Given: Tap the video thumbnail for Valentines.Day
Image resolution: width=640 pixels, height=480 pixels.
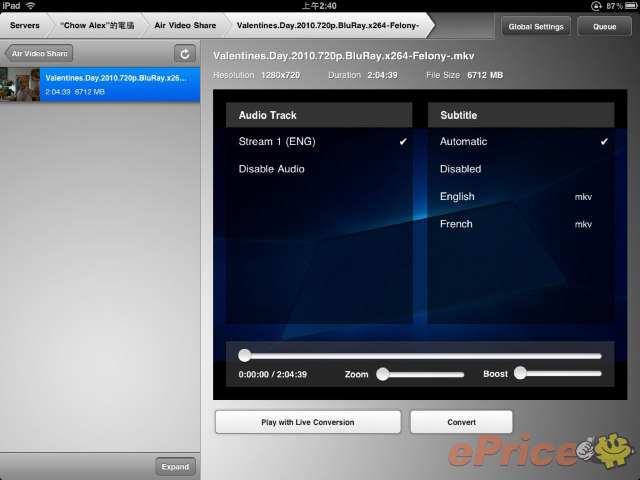Looking at the screenshot, I should click(20, 84).
